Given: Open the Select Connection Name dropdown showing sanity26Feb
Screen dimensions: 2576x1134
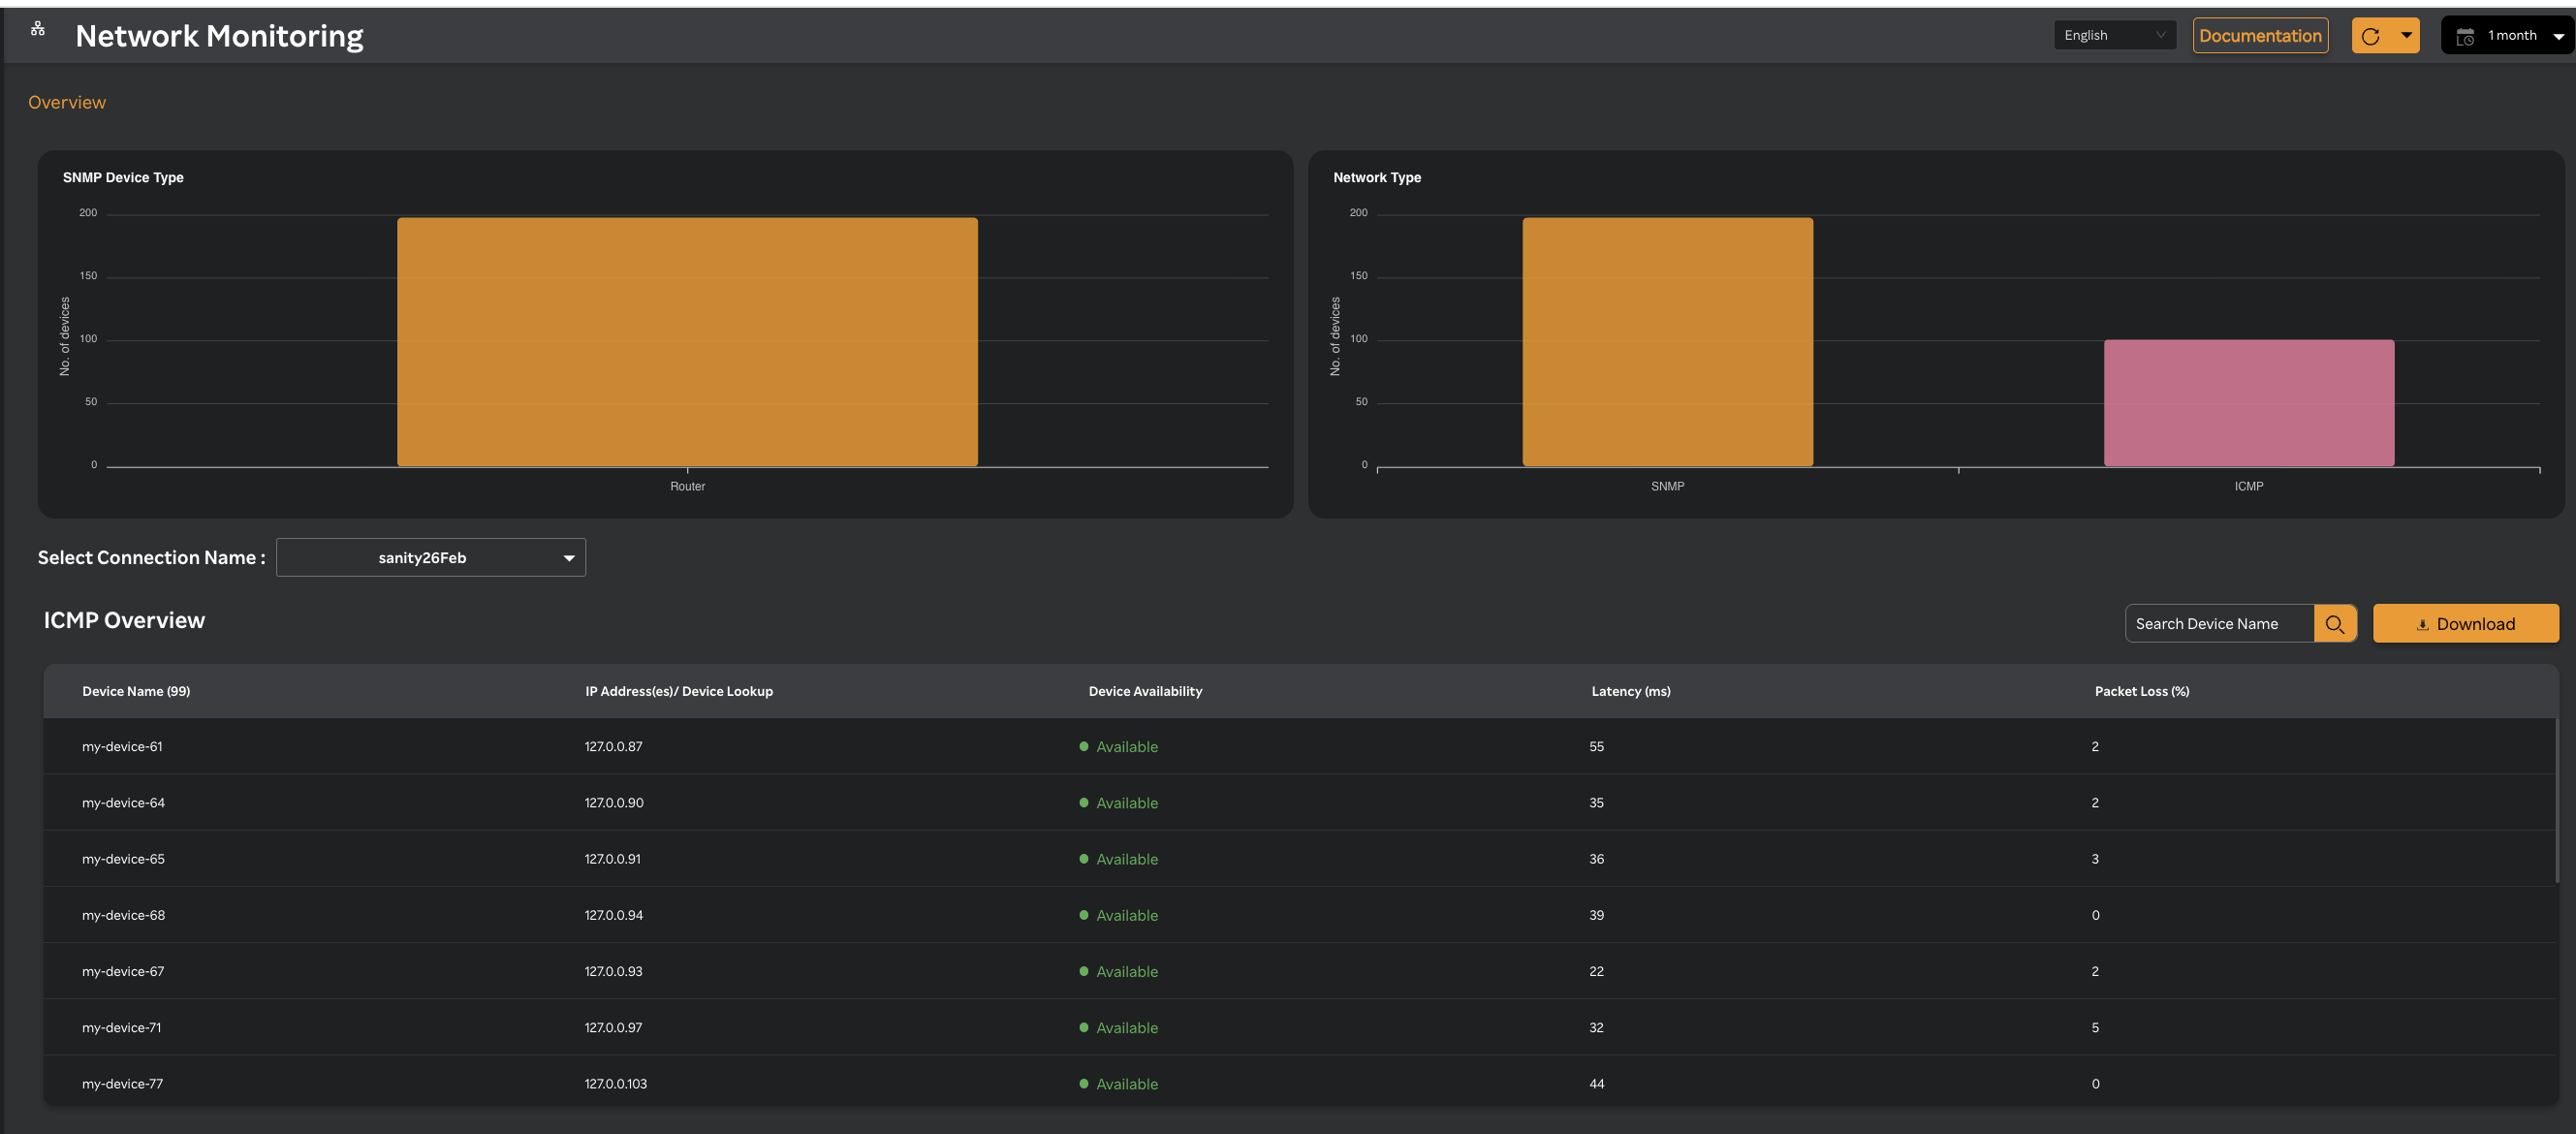Looking at the screenshot, I should [430, 557].
